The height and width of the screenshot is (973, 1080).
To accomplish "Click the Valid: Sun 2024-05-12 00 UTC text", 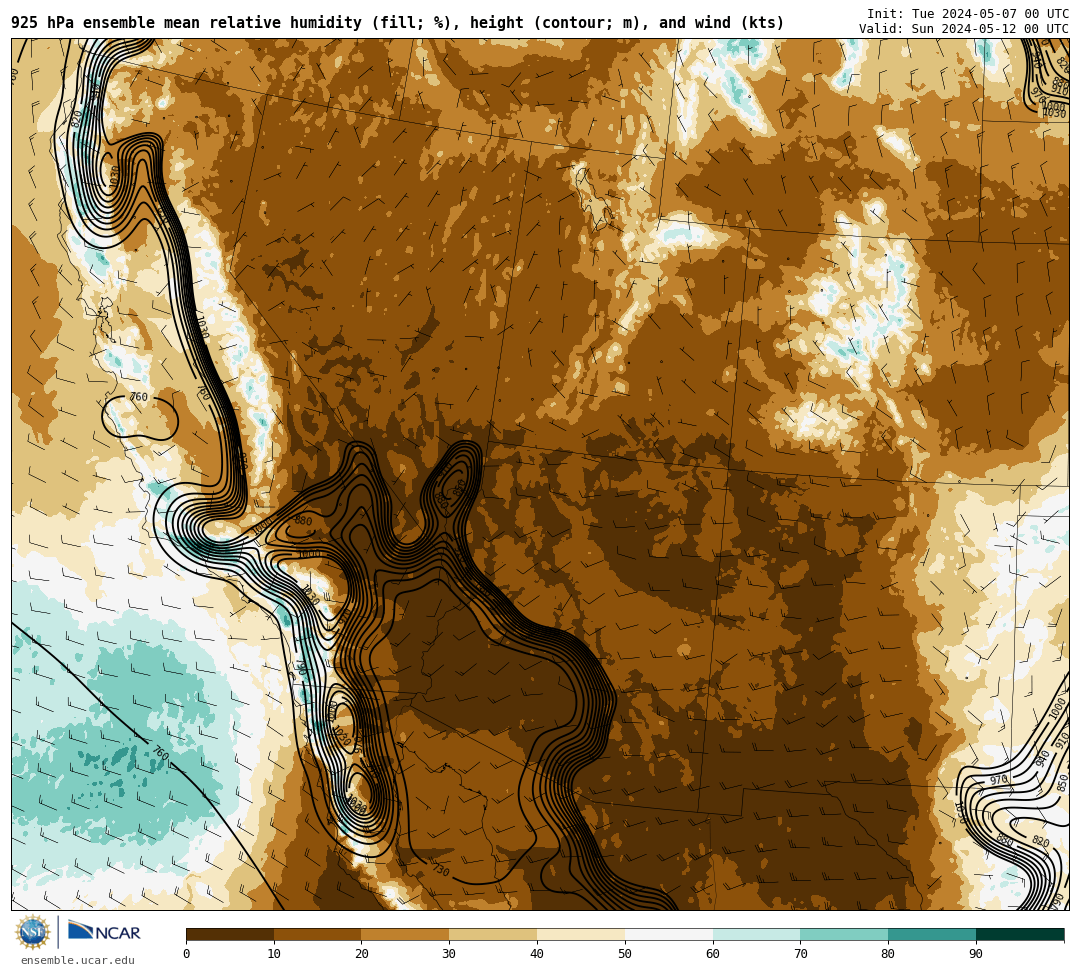I will (964, 29).
